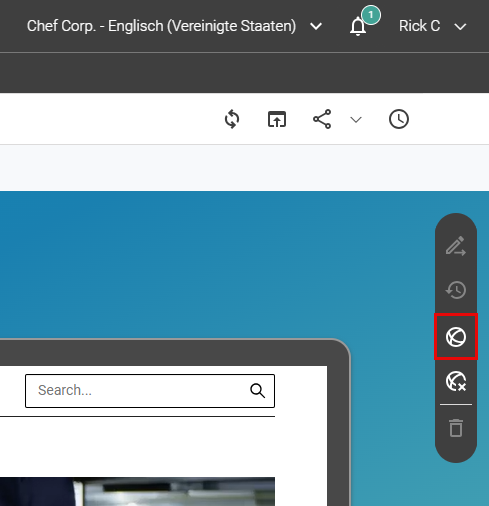Click the preview photo below search
The width and height of the screenshot is (489, 506).
(x=137, y=491)
